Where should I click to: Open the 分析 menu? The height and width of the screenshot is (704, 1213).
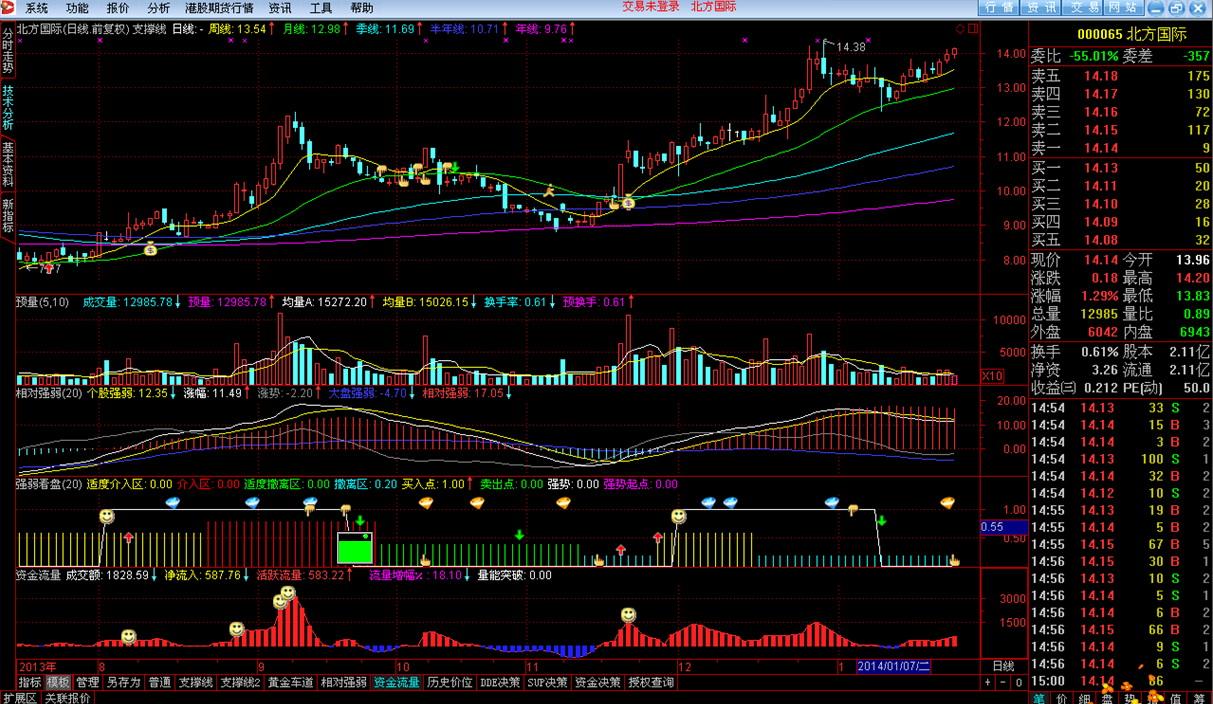(158, 7)
